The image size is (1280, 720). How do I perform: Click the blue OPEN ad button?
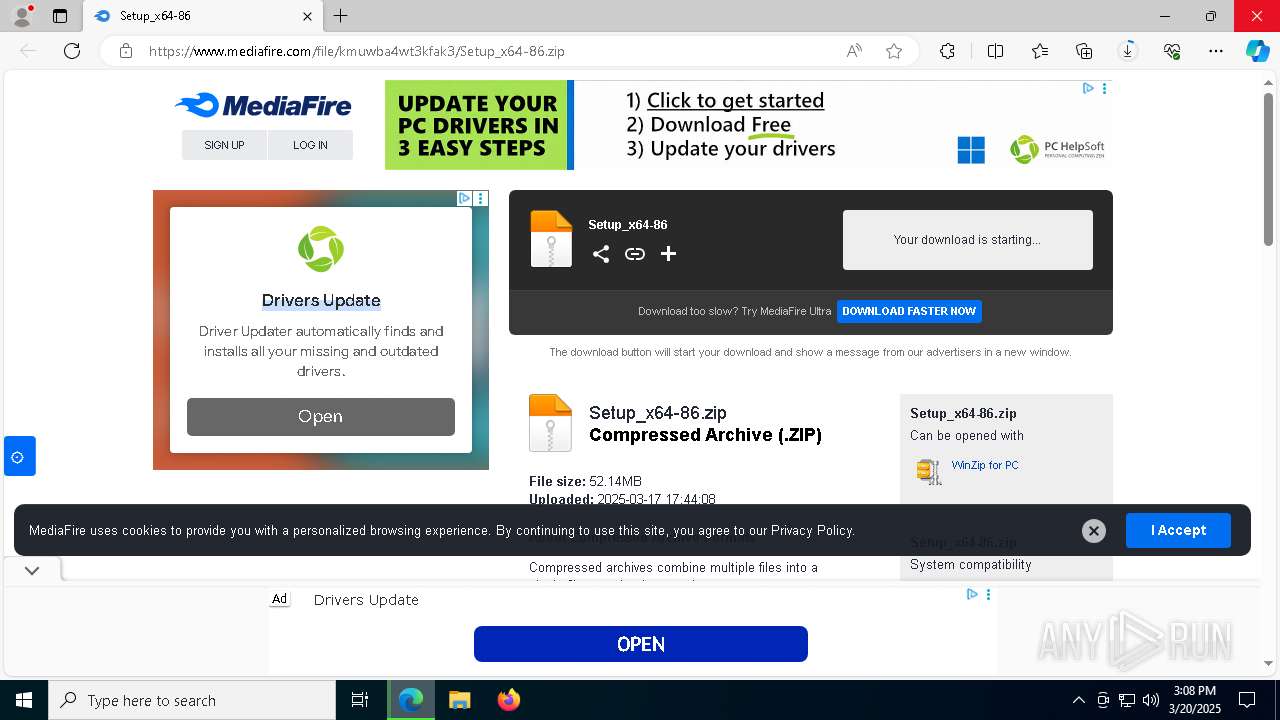[x=640, y=644]
